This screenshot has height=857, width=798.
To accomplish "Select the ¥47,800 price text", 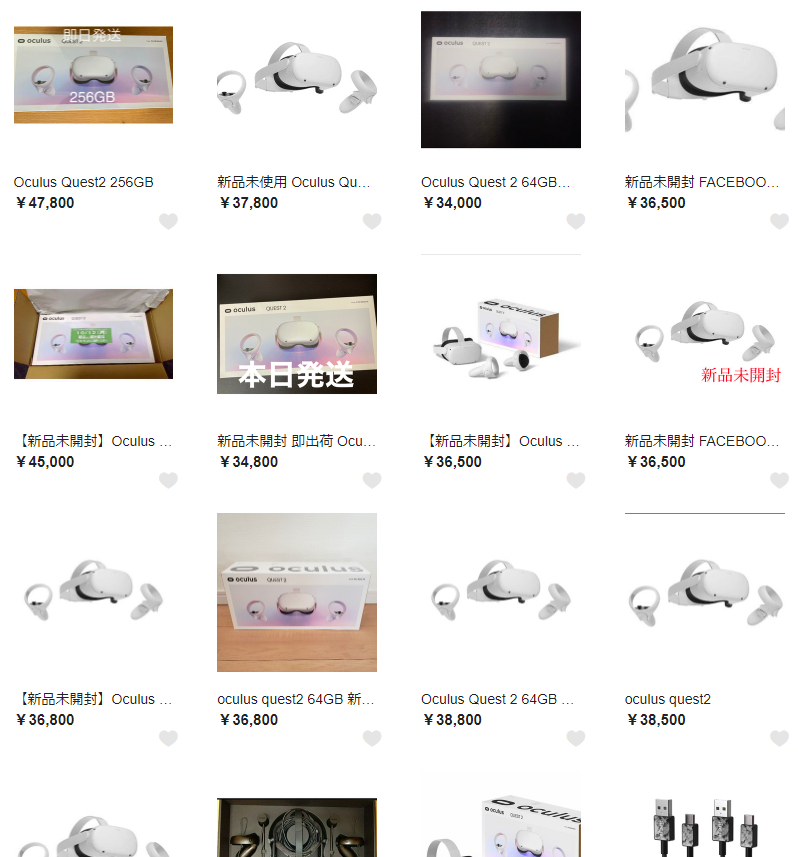I will tap(45, 203).
